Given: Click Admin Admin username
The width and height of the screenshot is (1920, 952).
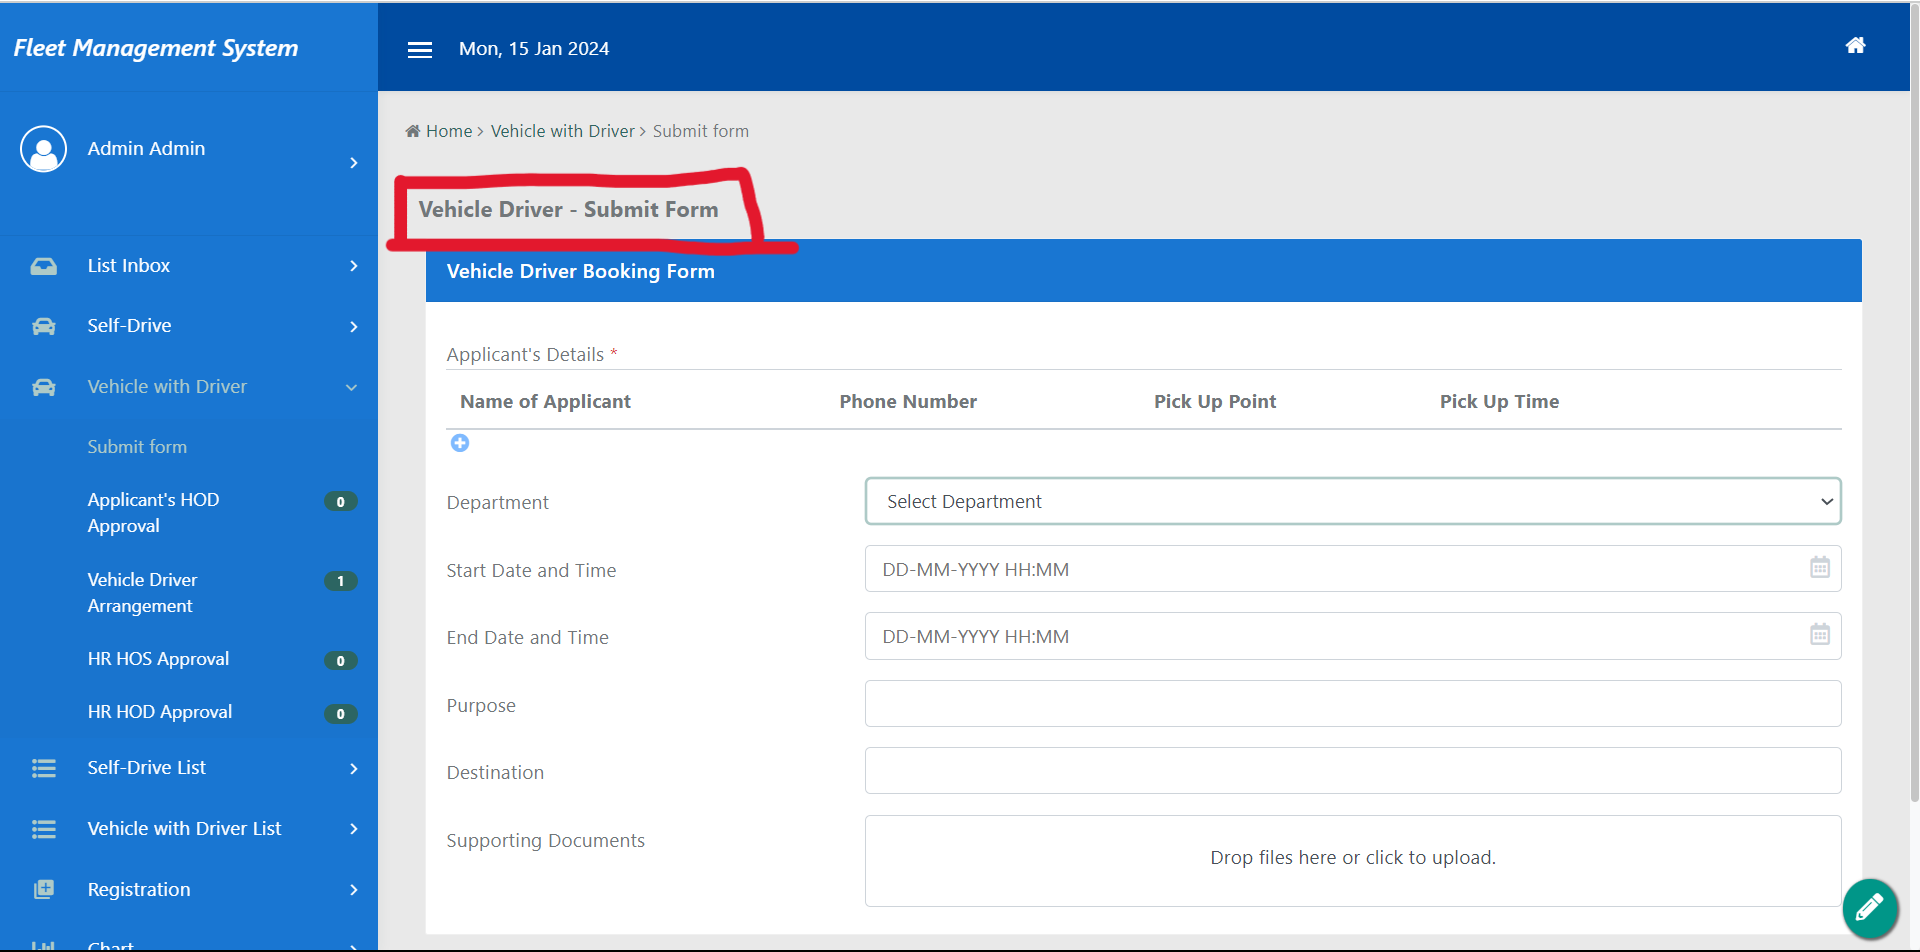Looking at the screenshot, I should 146,148.
